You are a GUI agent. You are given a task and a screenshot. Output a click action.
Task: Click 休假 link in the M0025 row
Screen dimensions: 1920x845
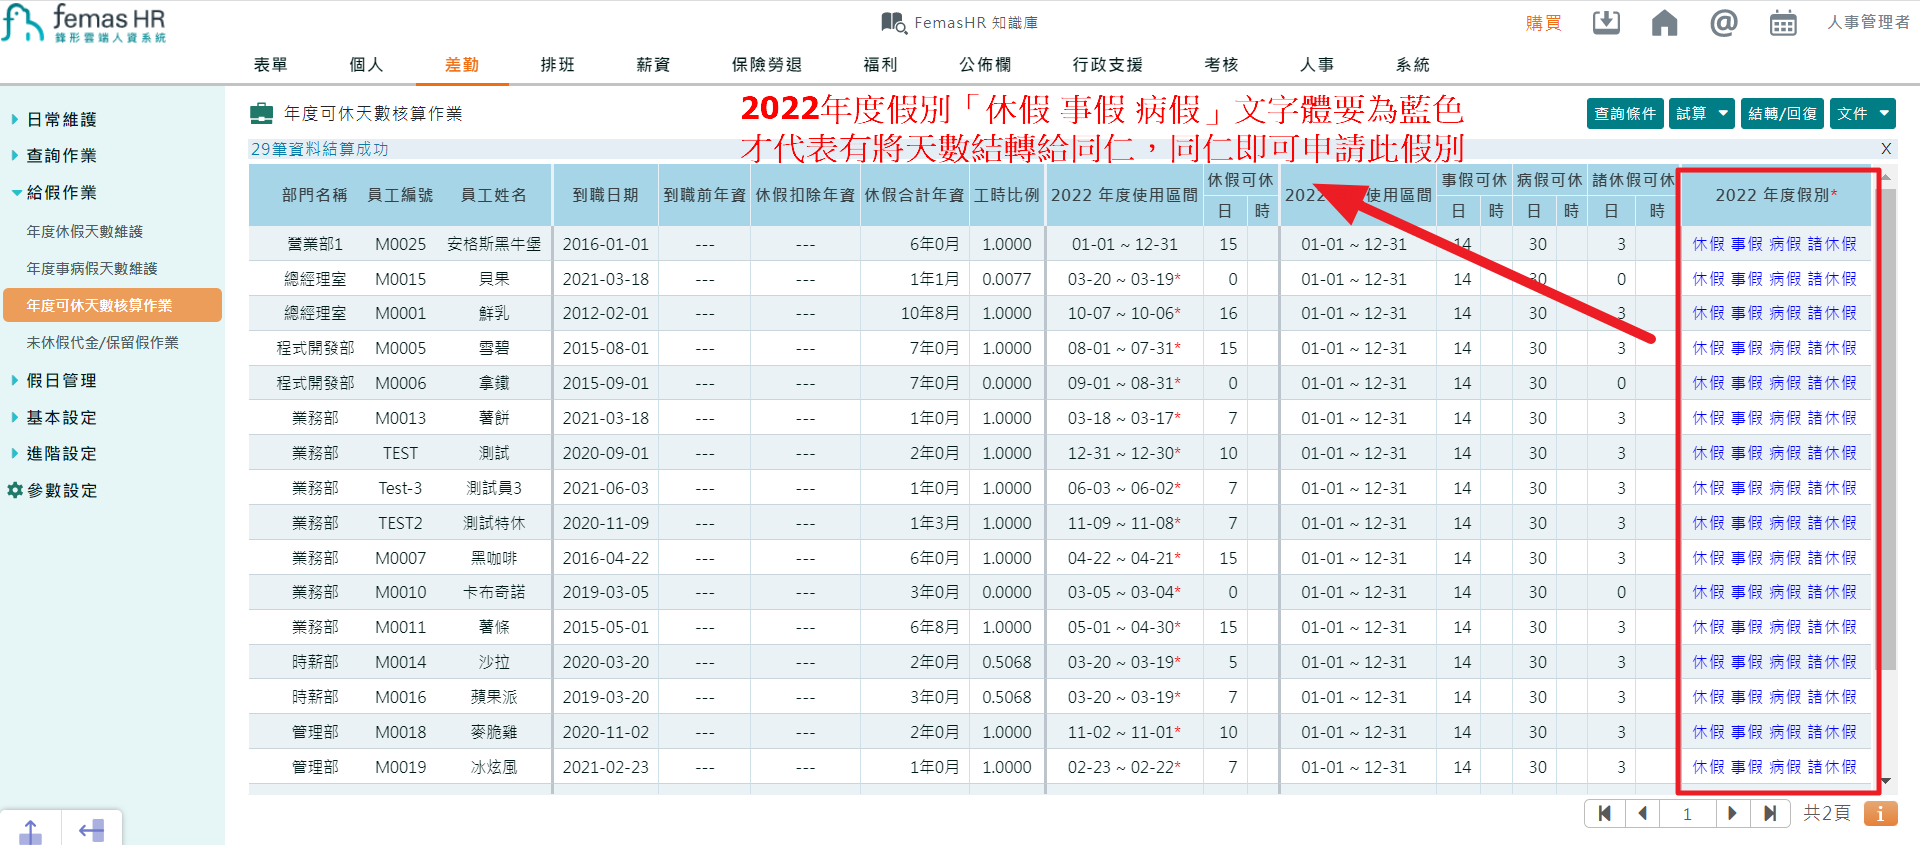[x=1708, y=244]
